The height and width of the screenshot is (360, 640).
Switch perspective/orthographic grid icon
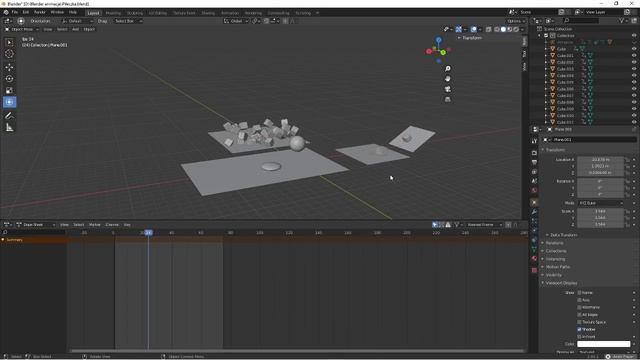pos(448,99)
